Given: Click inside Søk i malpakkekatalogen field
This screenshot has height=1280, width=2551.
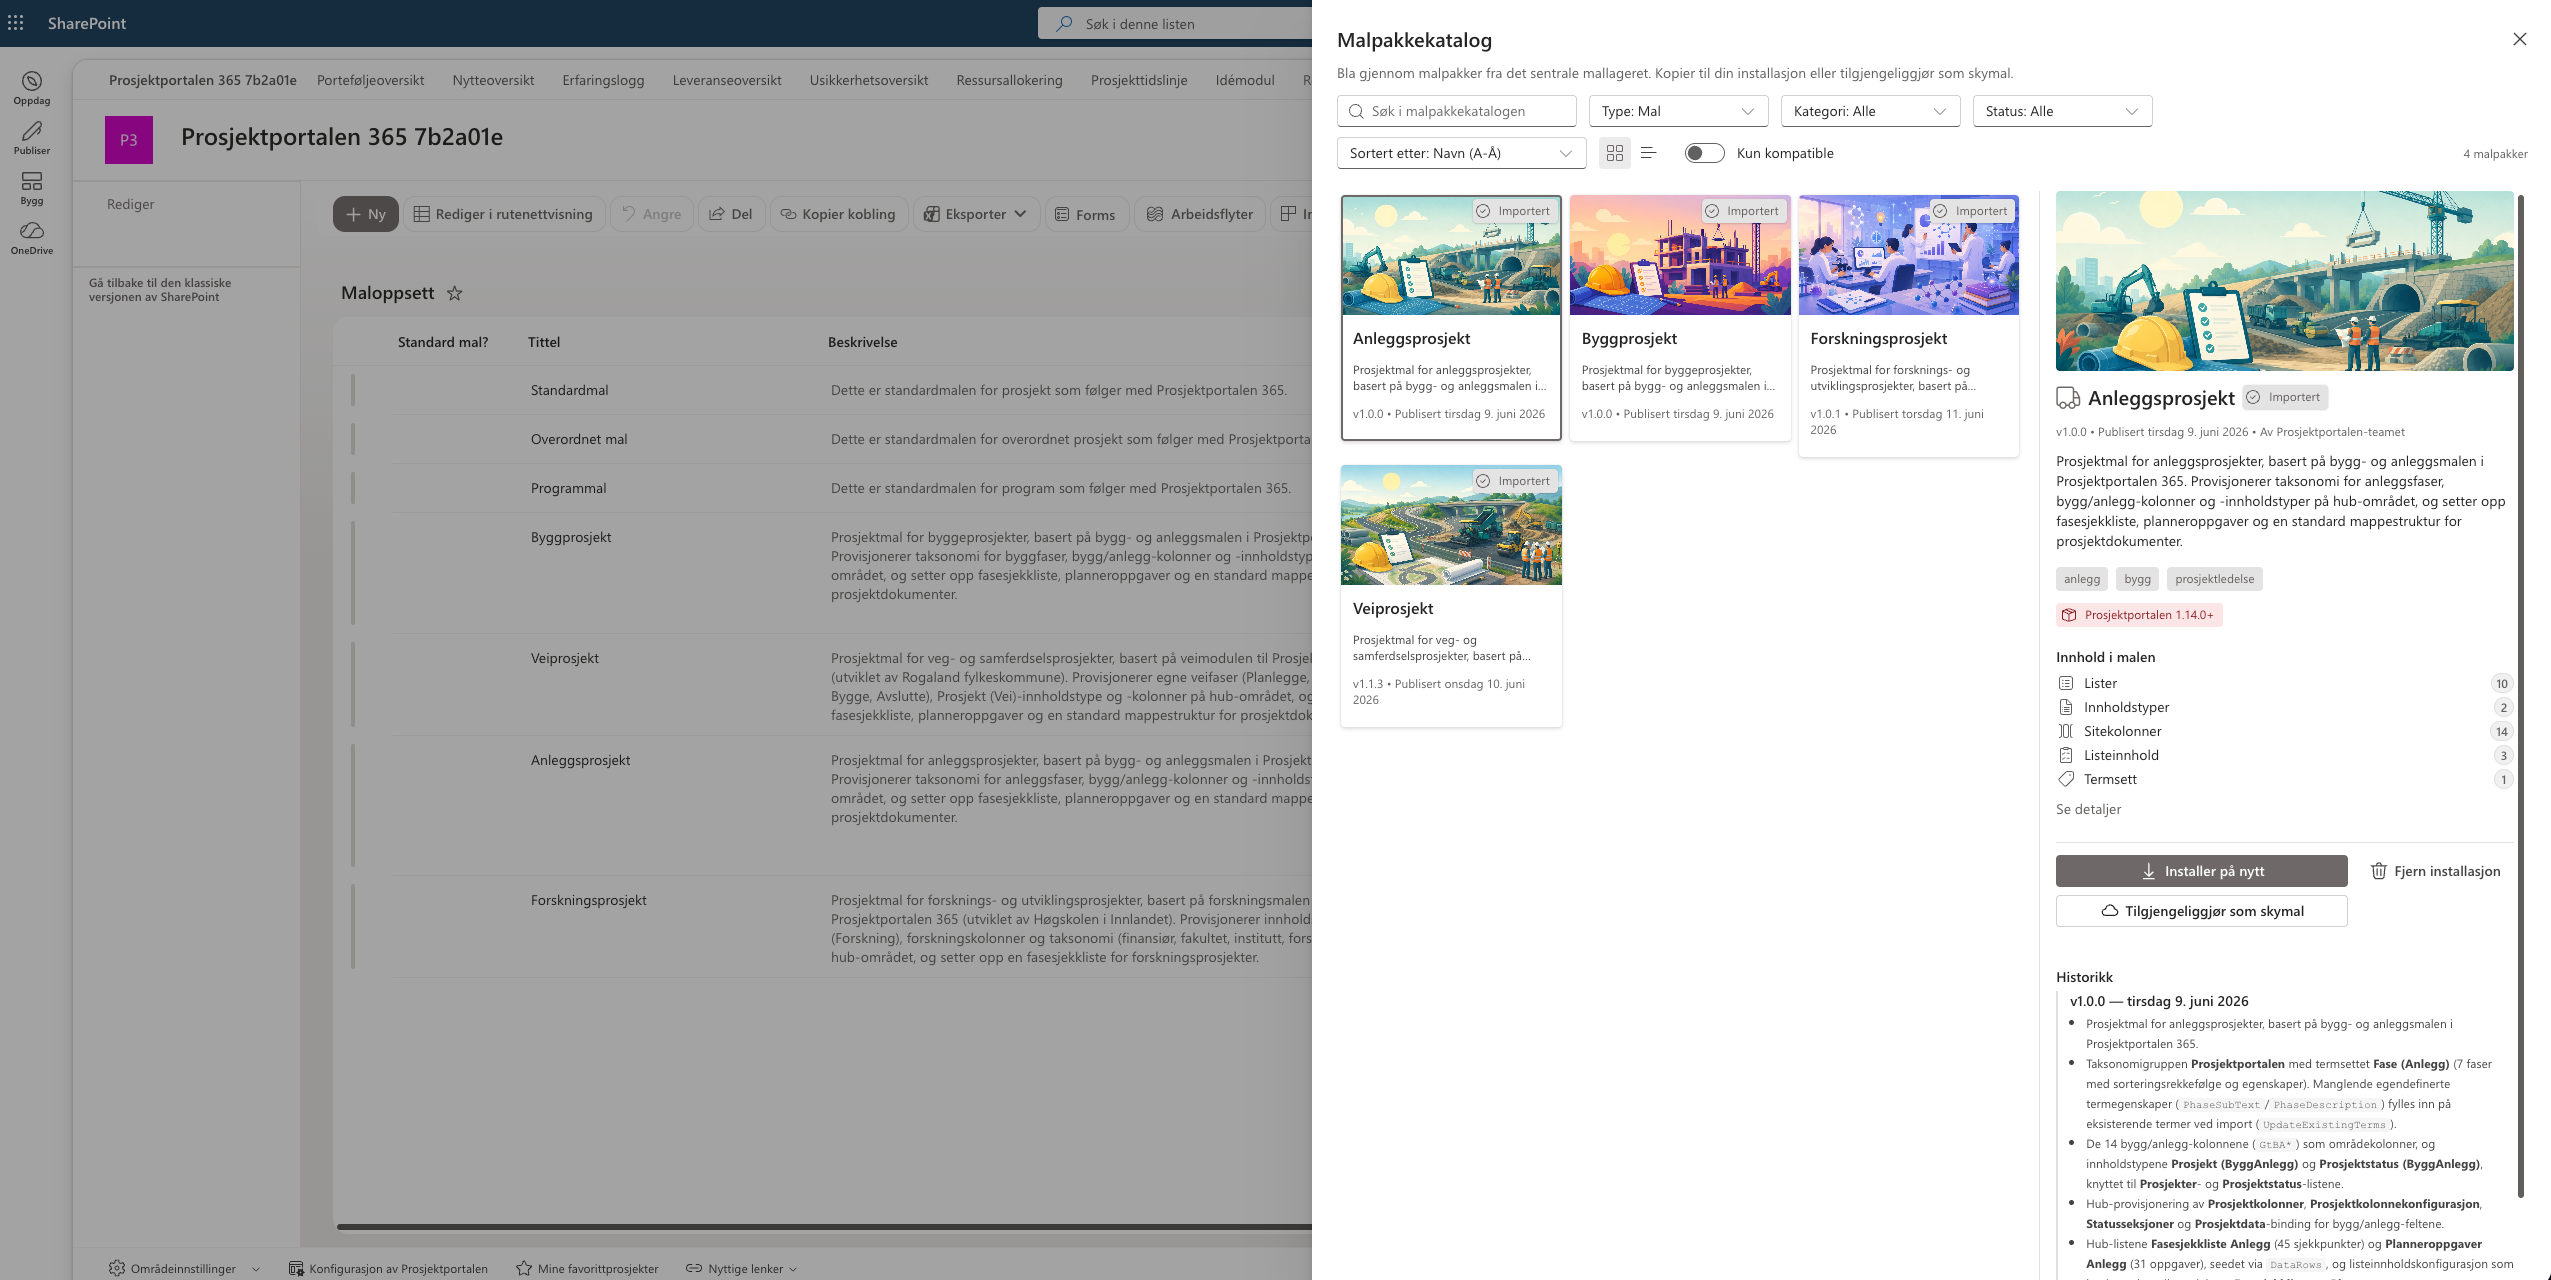Looking at the screenshot, I should (x=1456, y=111).
